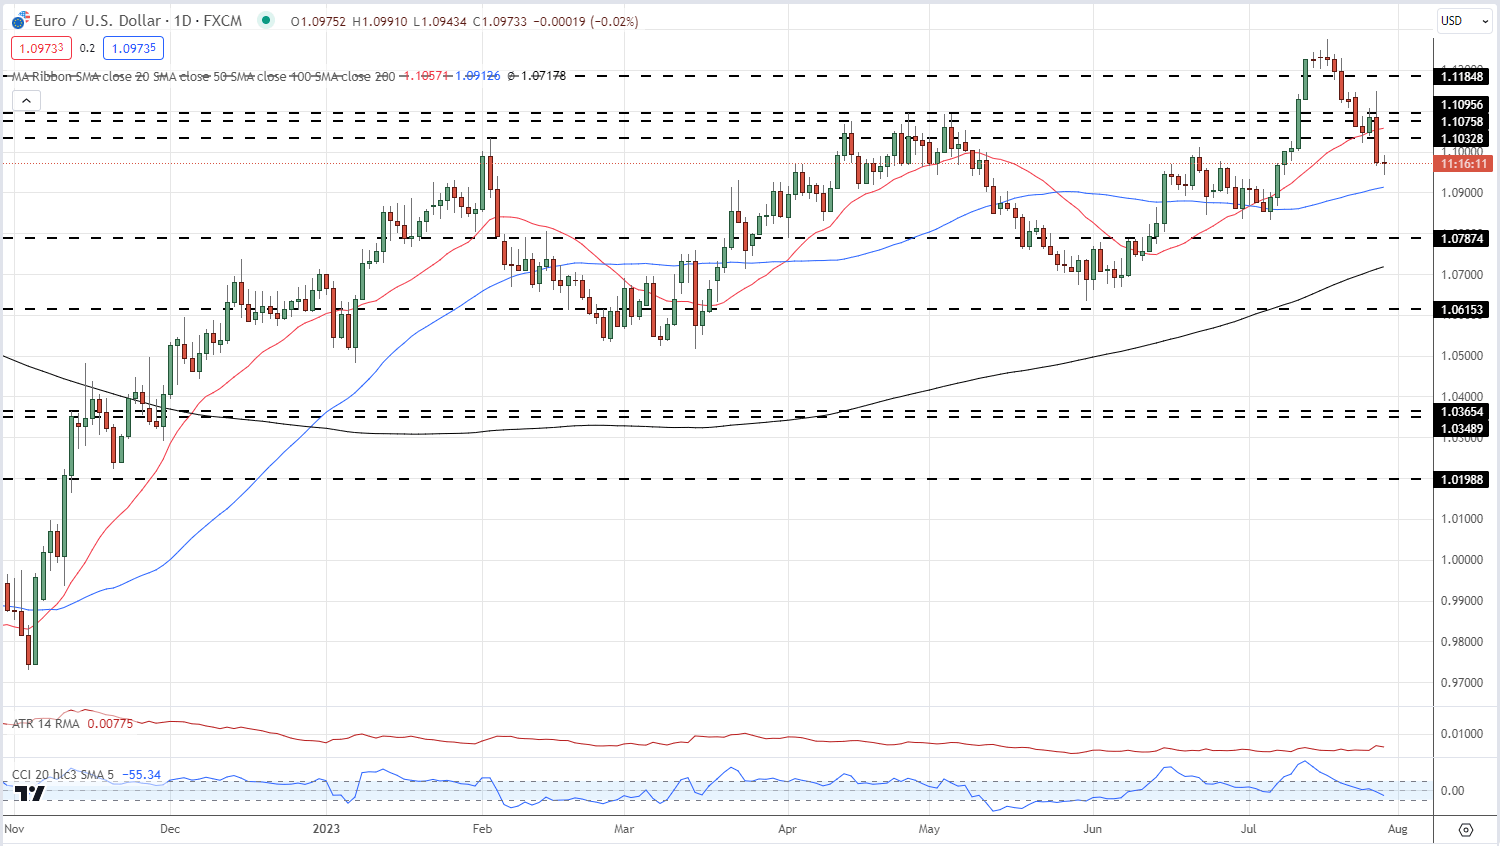Click the Feb label on time axis
Screen dimensions: 1500x846
[x=482, y=829]
